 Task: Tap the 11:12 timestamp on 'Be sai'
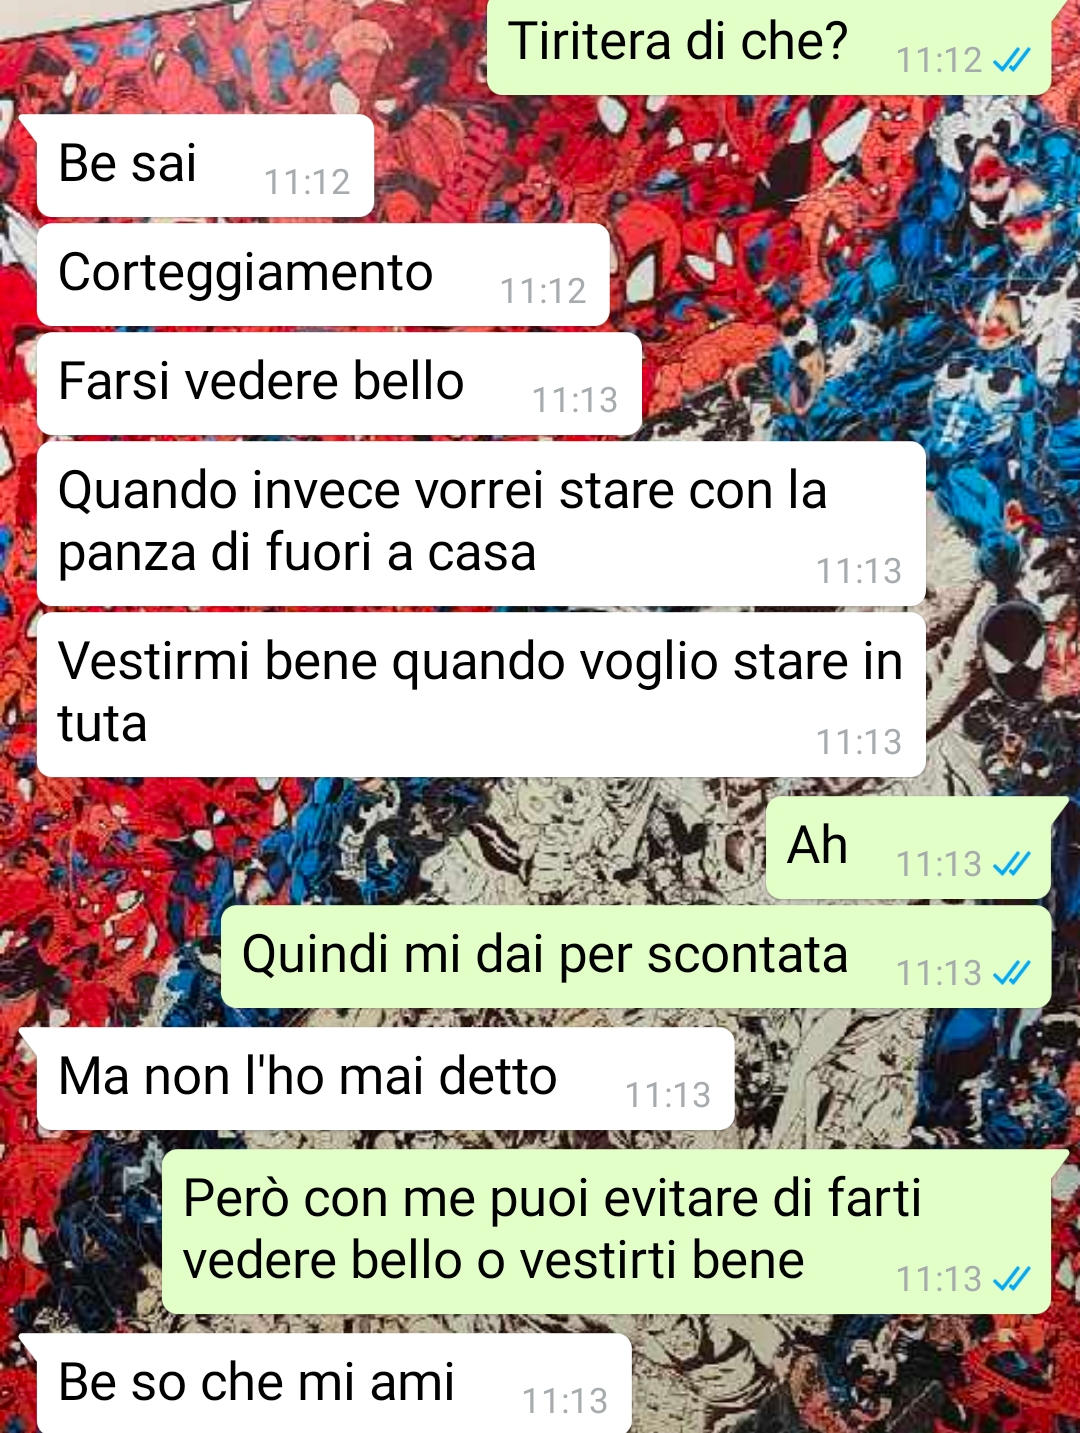307,182
